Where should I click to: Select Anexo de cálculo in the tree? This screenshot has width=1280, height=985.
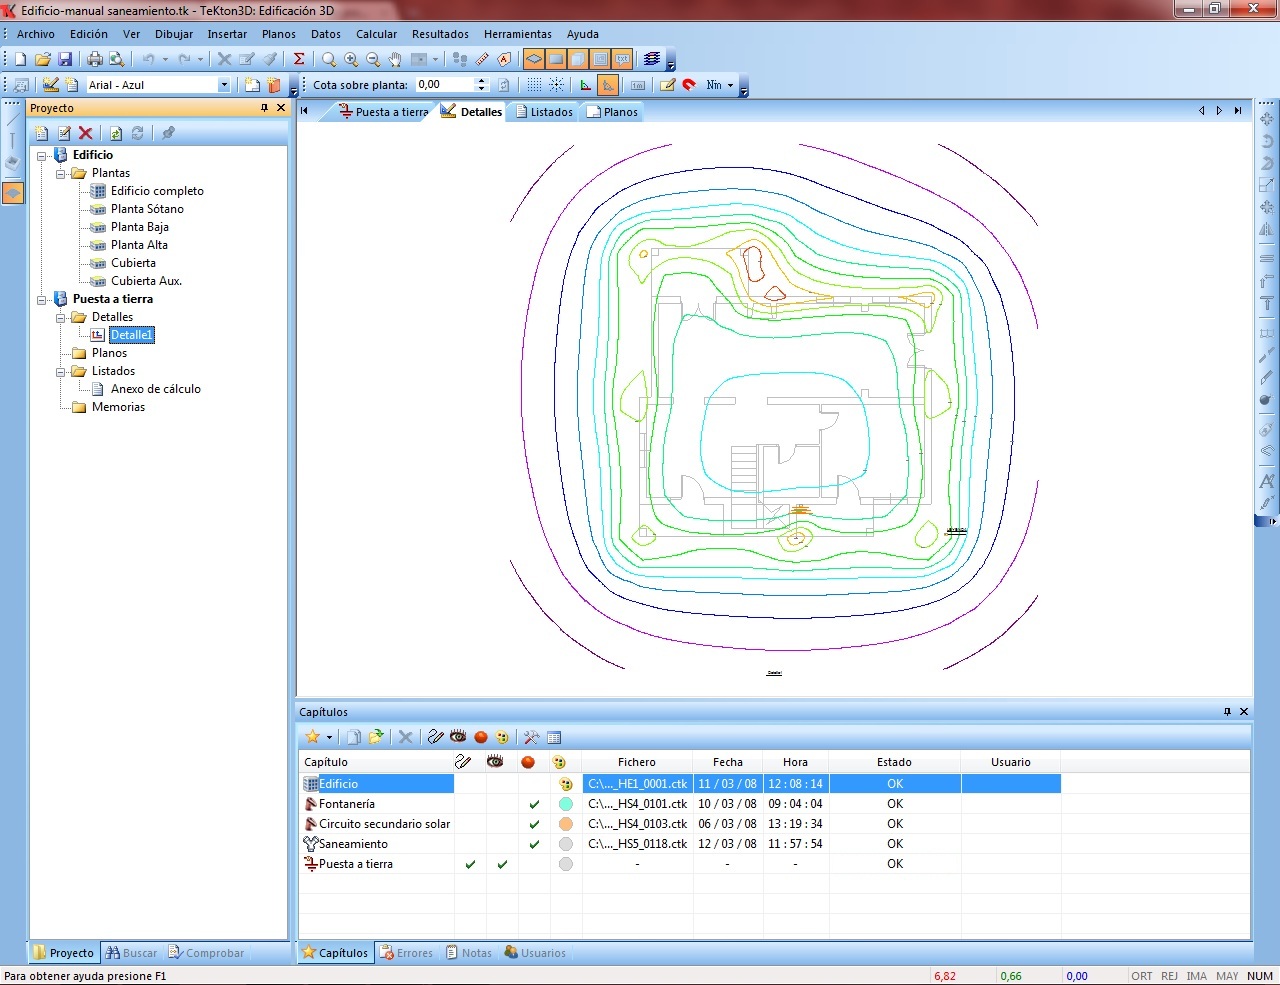(155, 389)
